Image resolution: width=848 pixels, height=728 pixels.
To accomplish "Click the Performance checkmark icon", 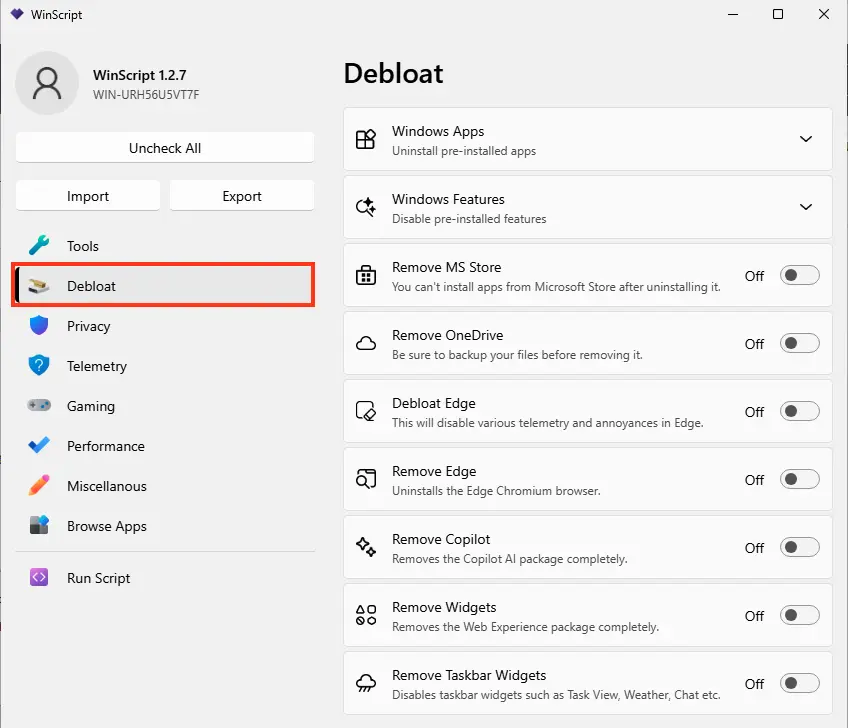I will (39, 446).
